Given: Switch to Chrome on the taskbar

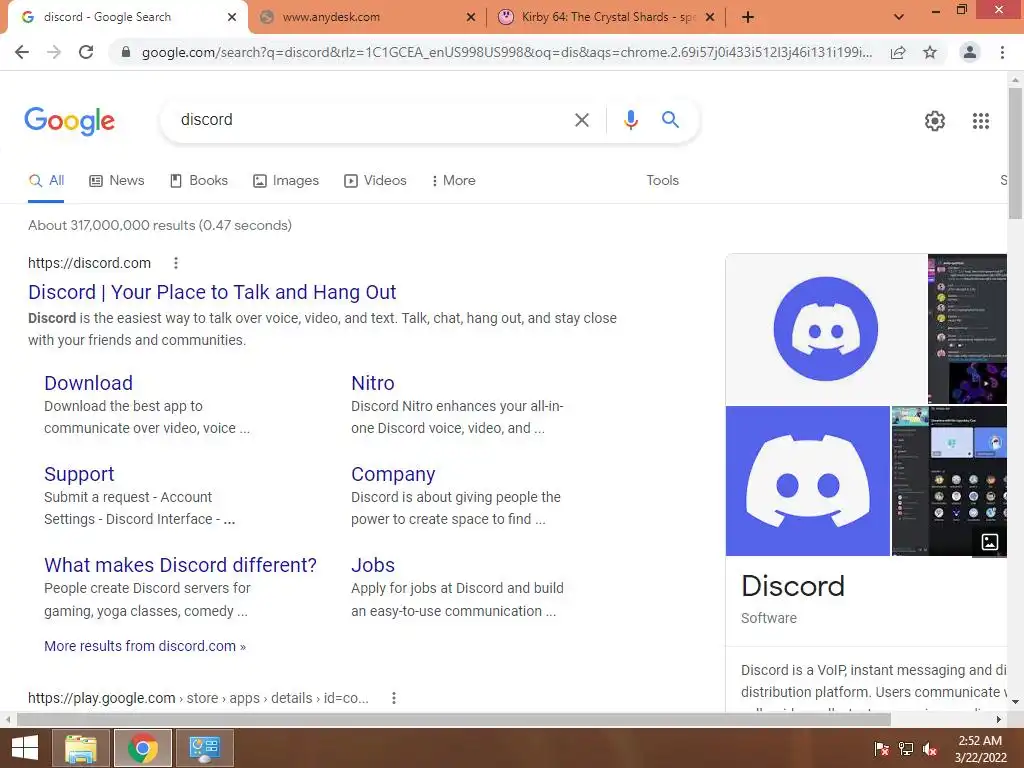Looking at the screenshot, I should pyautogui.click(x=142, y=748).
